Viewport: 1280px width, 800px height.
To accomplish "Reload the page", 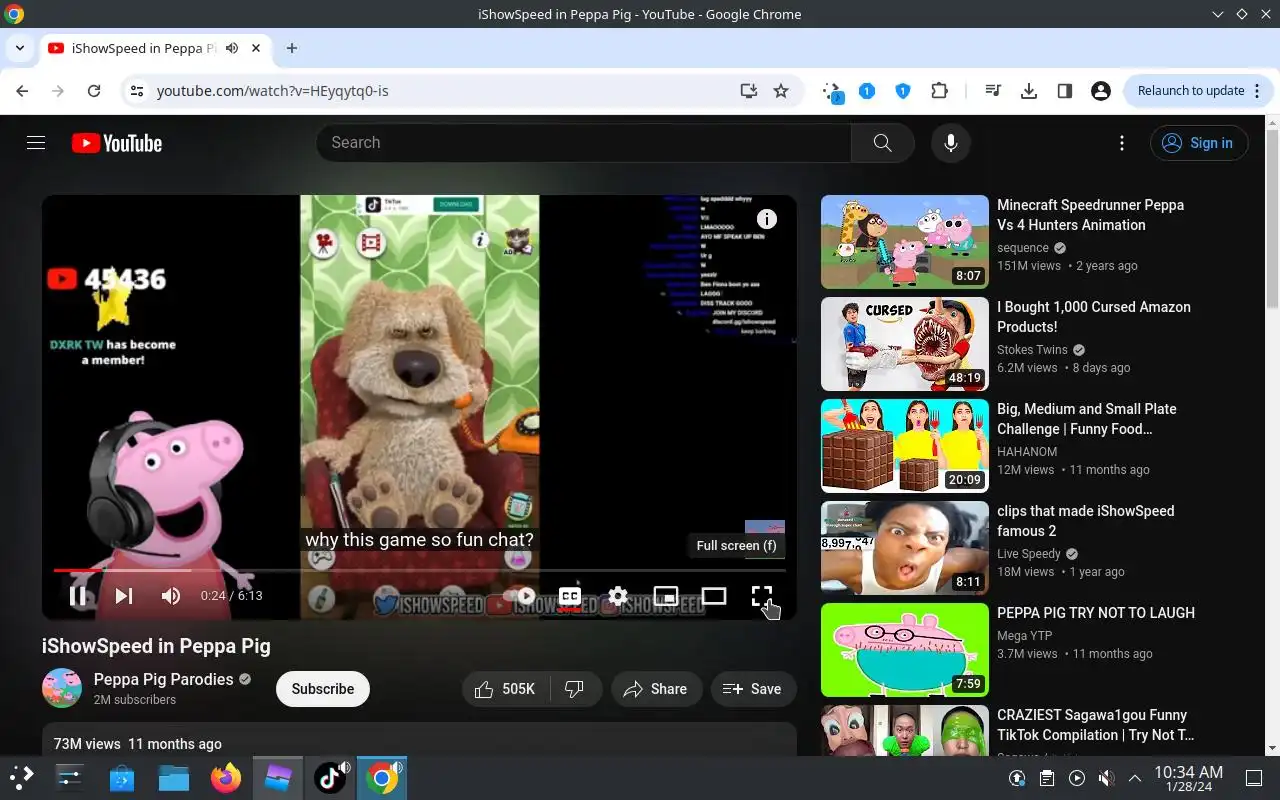I will click(x=94, y=91).
